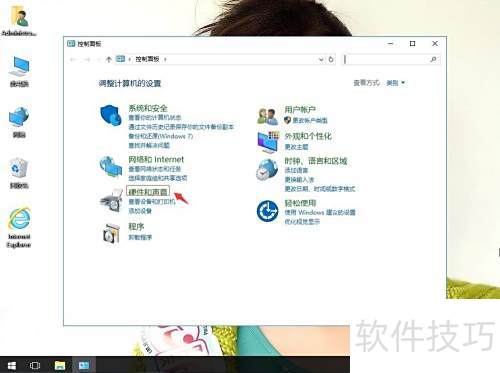The image size is (500, 373).
Task: Click 选择家庭组和共享选项 link
Action: (x=158, y=178)
